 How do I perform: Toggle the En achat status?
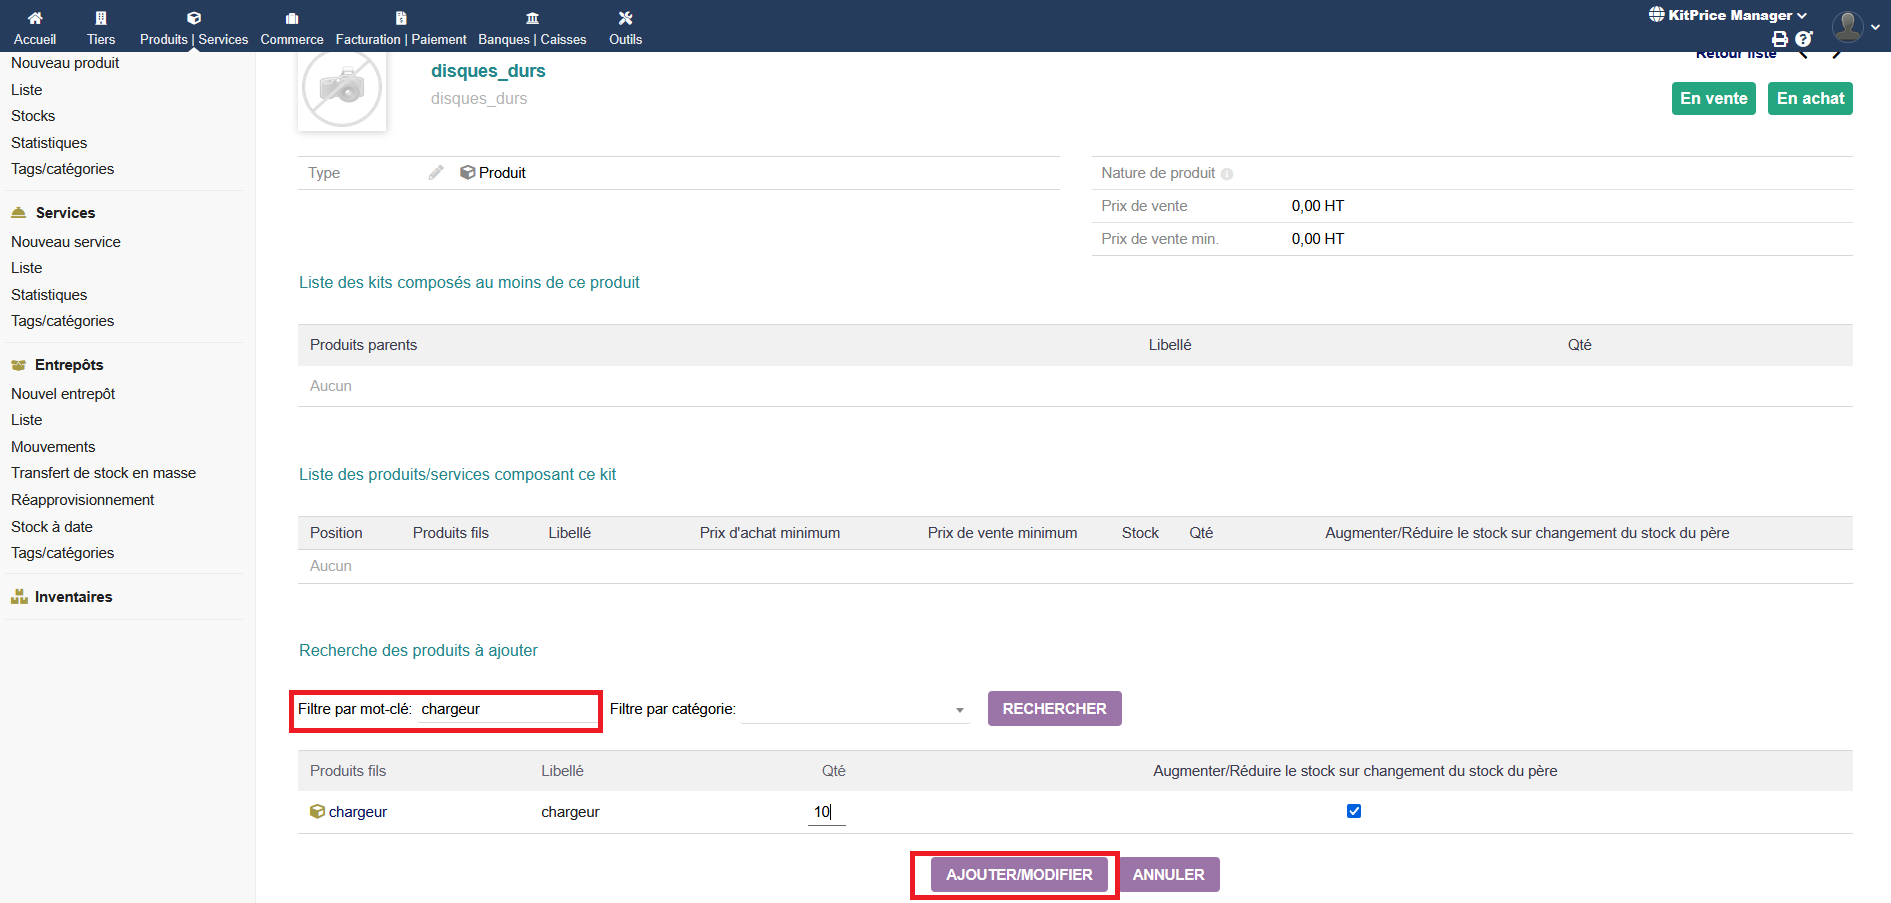click(1810, 98)
